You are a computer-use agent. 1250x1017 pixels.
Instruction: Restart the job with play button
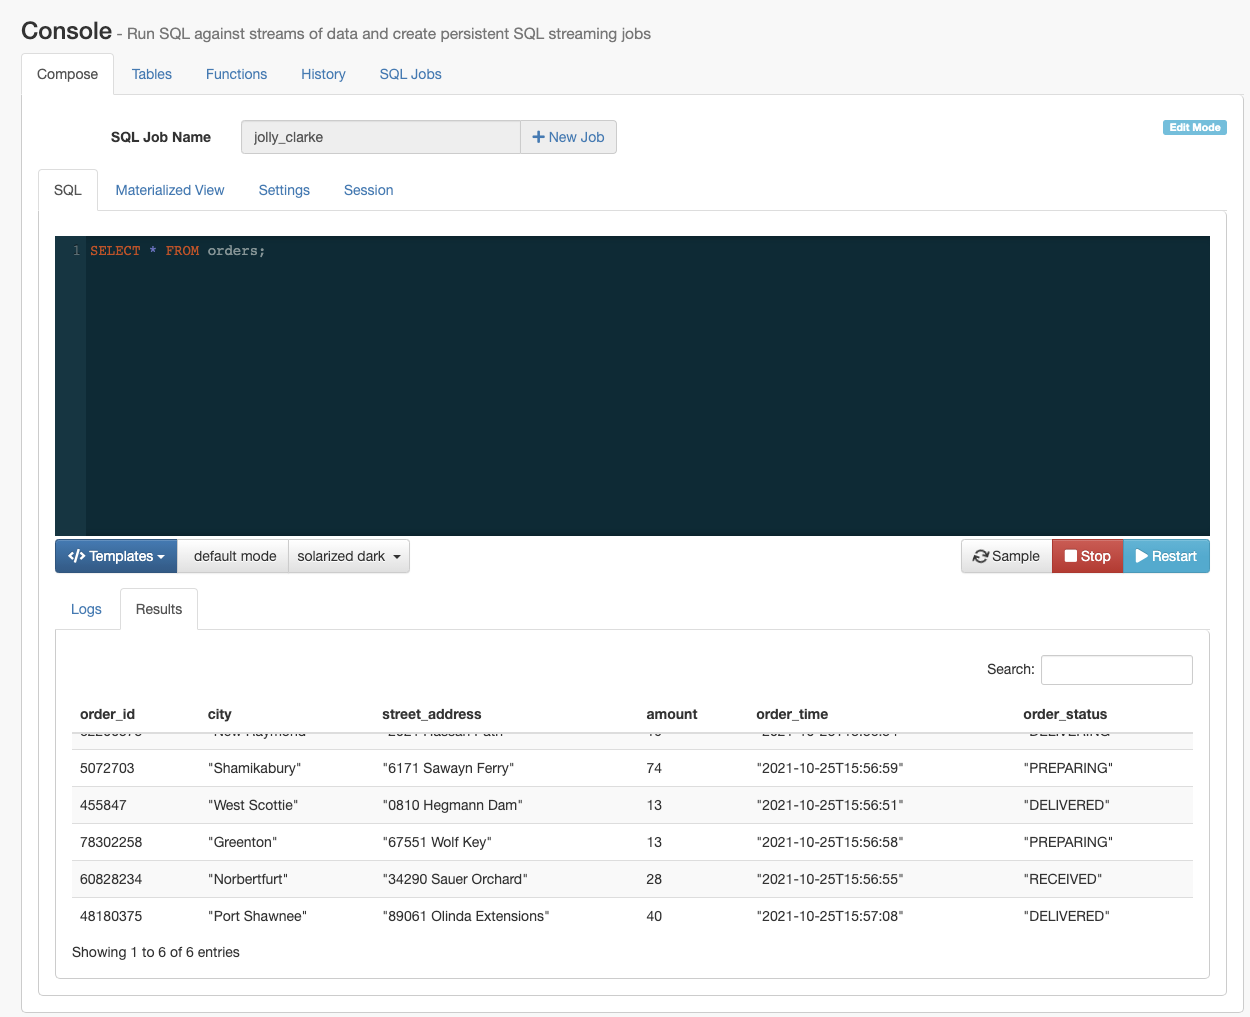[1166, 556]
